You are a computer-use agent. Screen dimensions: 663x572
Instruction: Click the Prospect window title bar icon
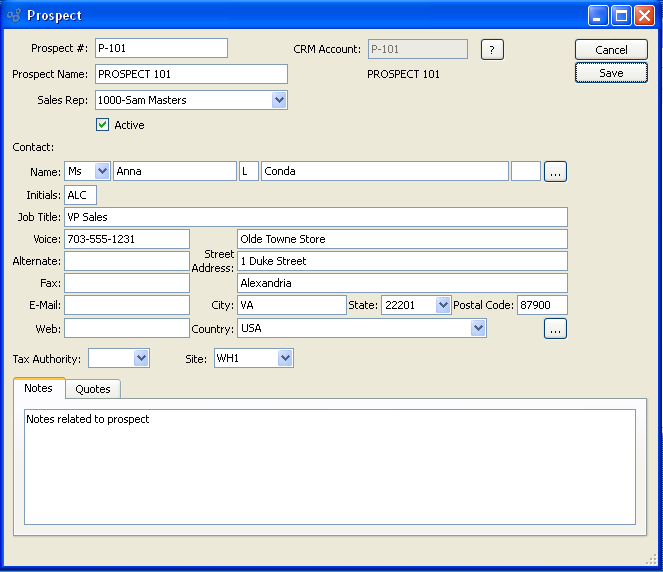pos(14,16)
